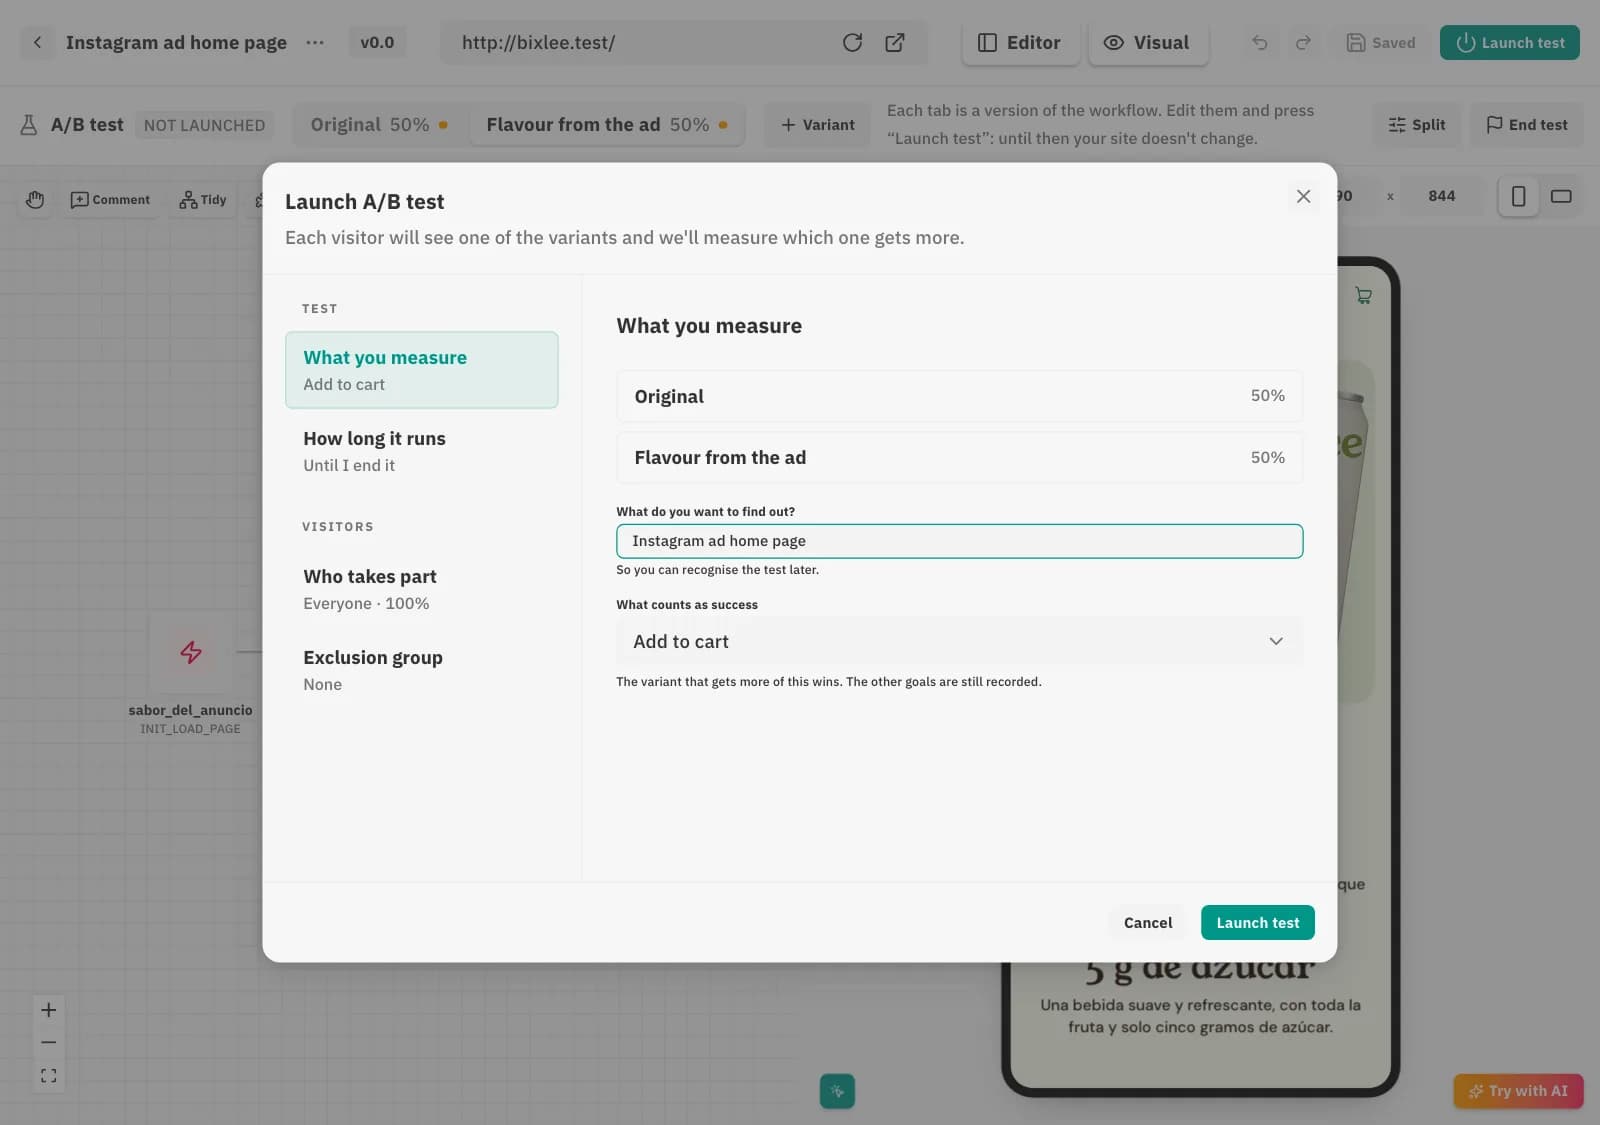Image resolution: width=1600 pixels, height=1125 pixels.
Task: Click the http://bixlee.test/ URL field
Action: [x=640, y=43]
